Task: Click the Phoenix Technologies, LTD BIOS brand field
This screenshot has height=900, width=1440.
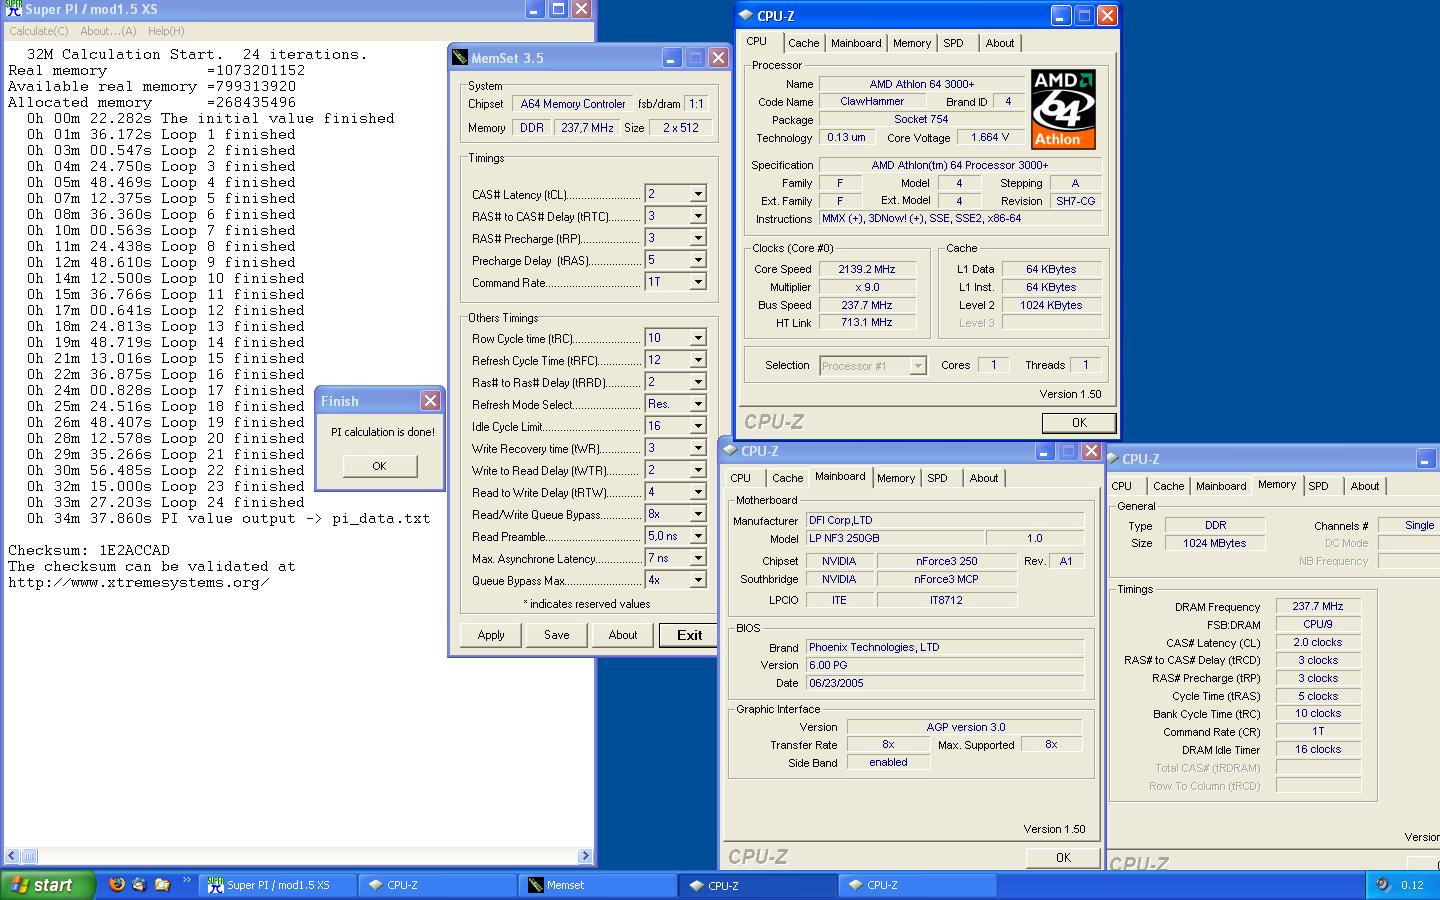Action: [945, 647]
